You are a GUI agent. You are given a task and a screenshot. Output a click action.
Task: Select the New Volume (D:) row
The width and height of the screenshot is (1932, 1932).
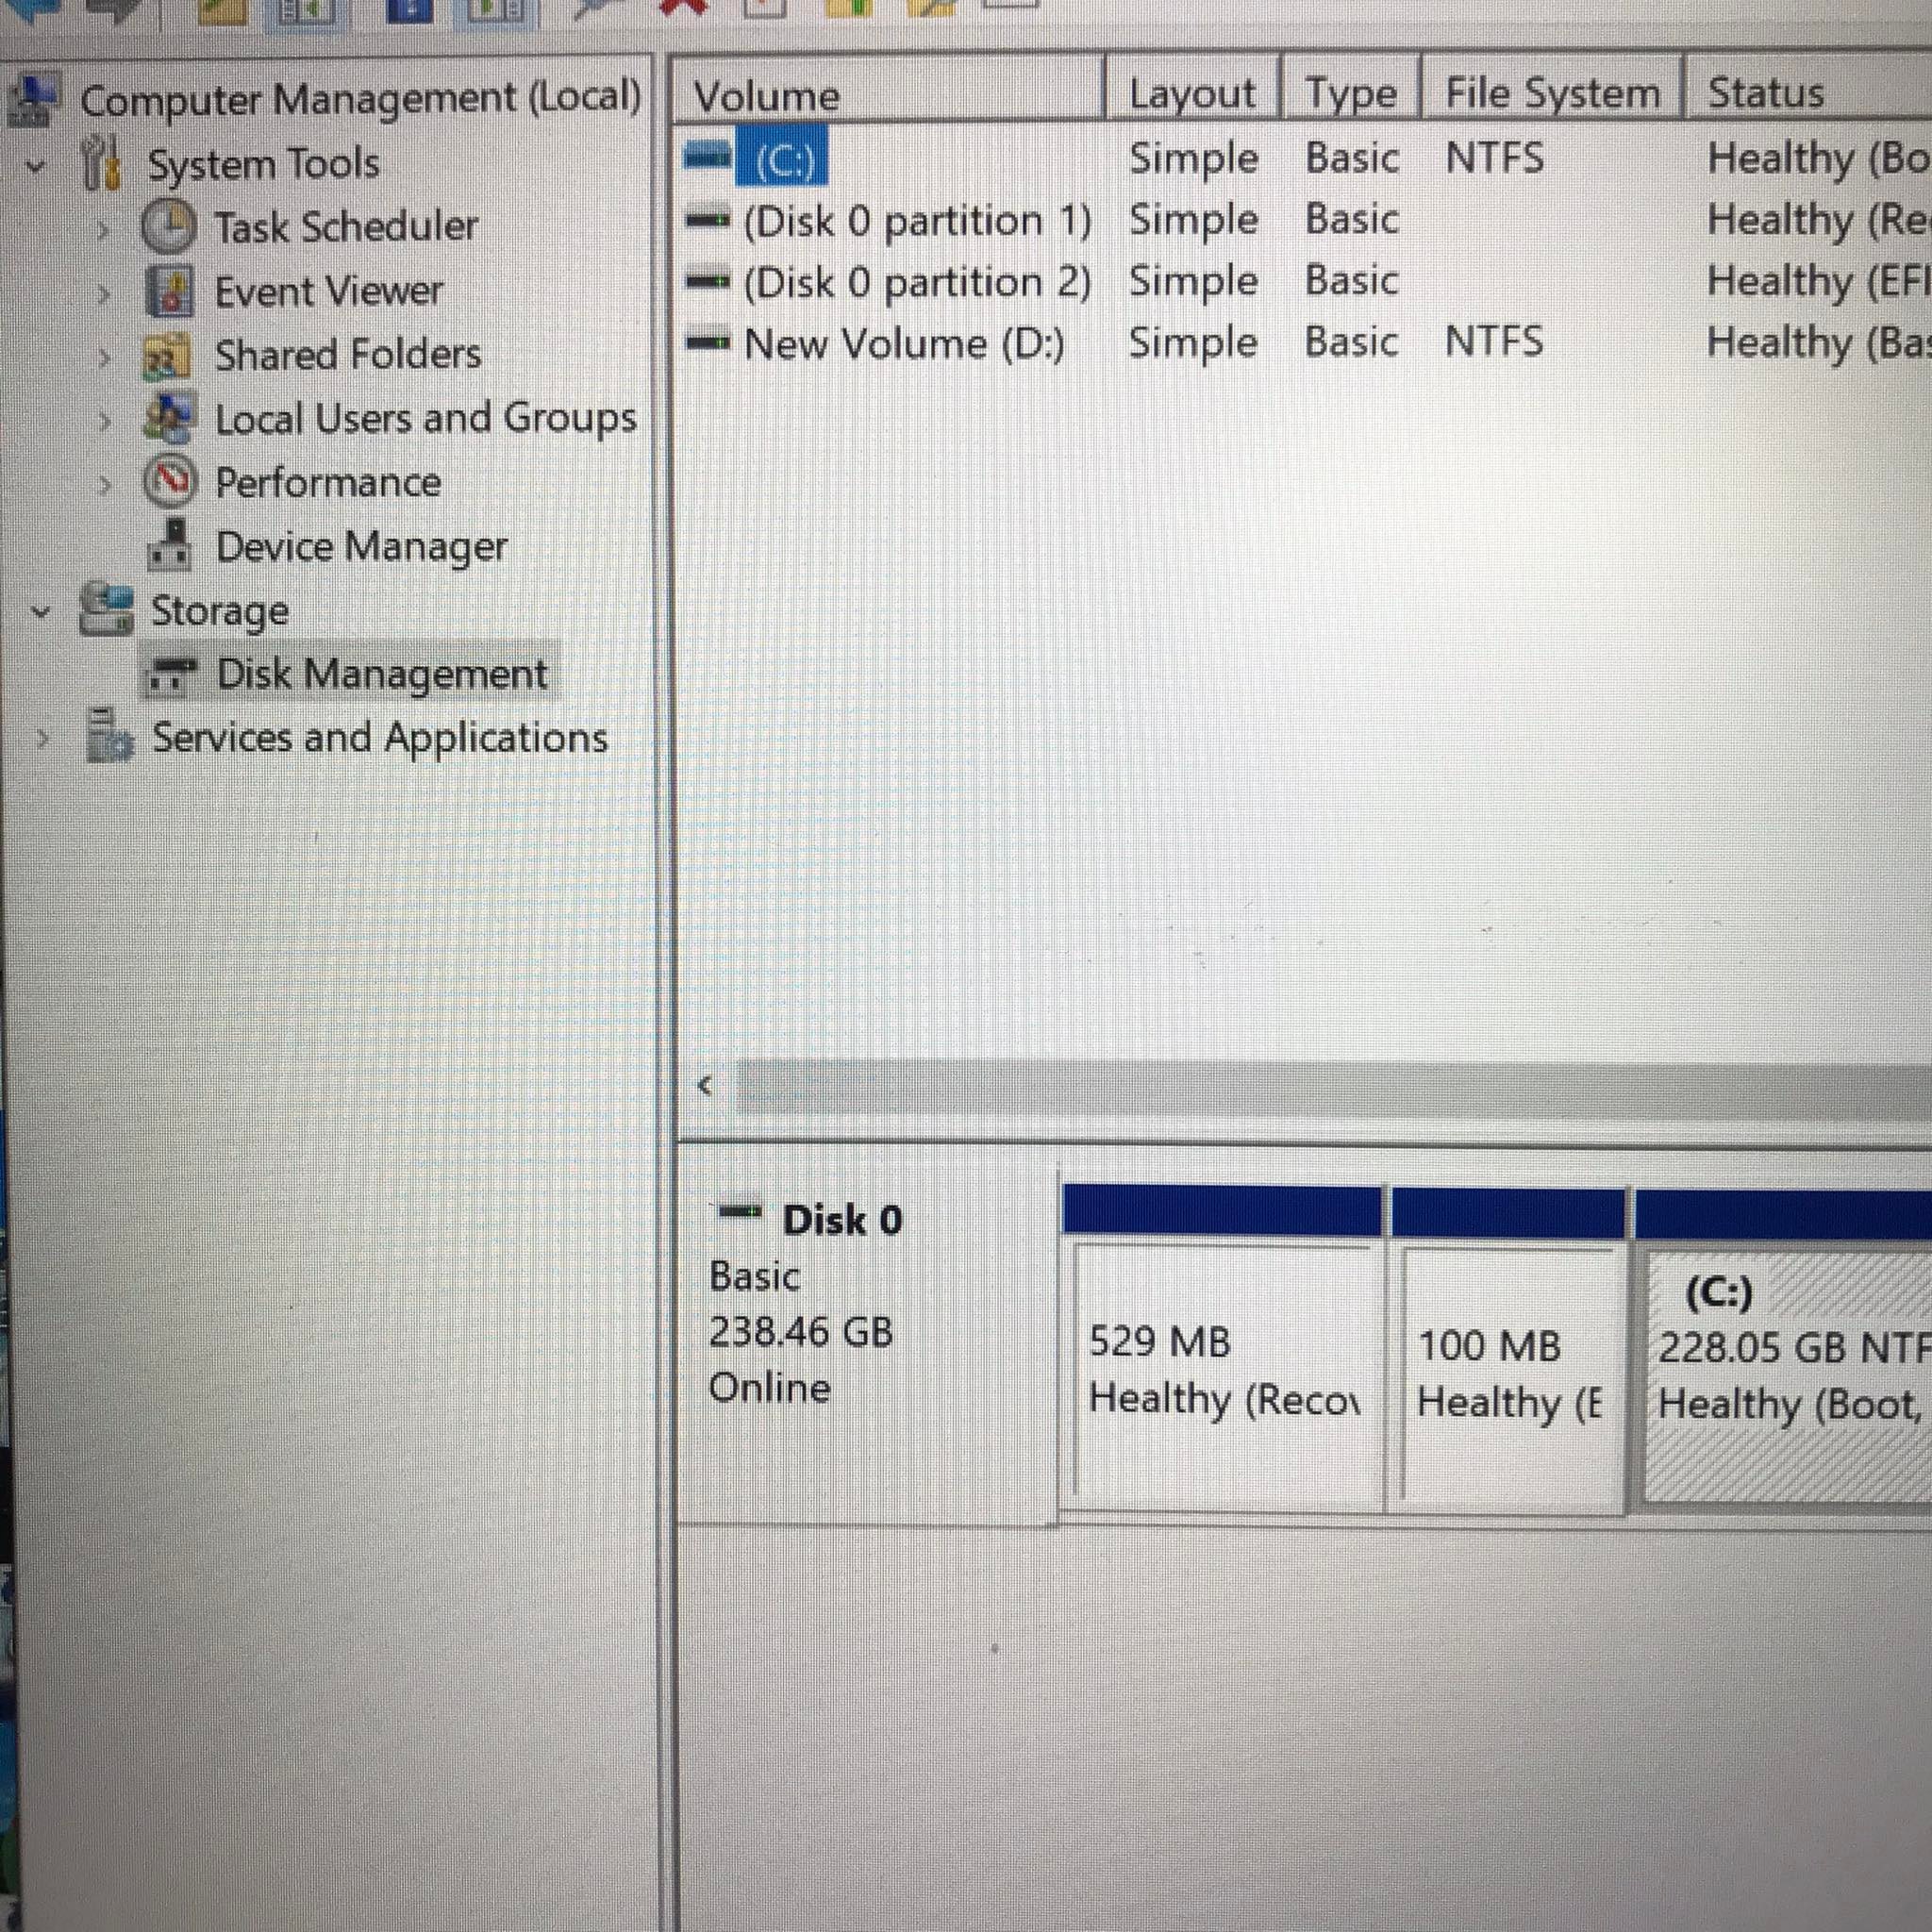click(904, 344)
